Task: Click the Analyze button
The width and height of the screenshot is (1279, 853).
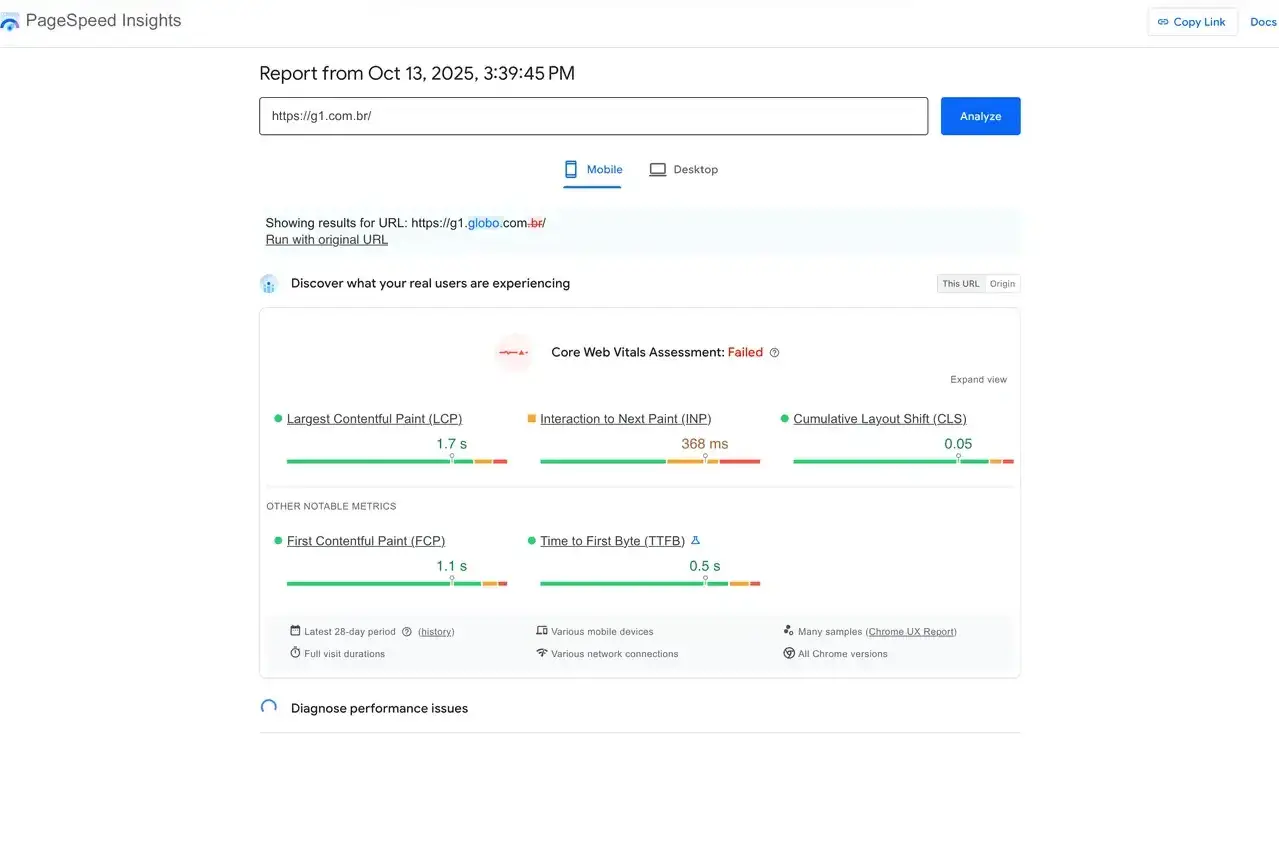Action: 979,116
